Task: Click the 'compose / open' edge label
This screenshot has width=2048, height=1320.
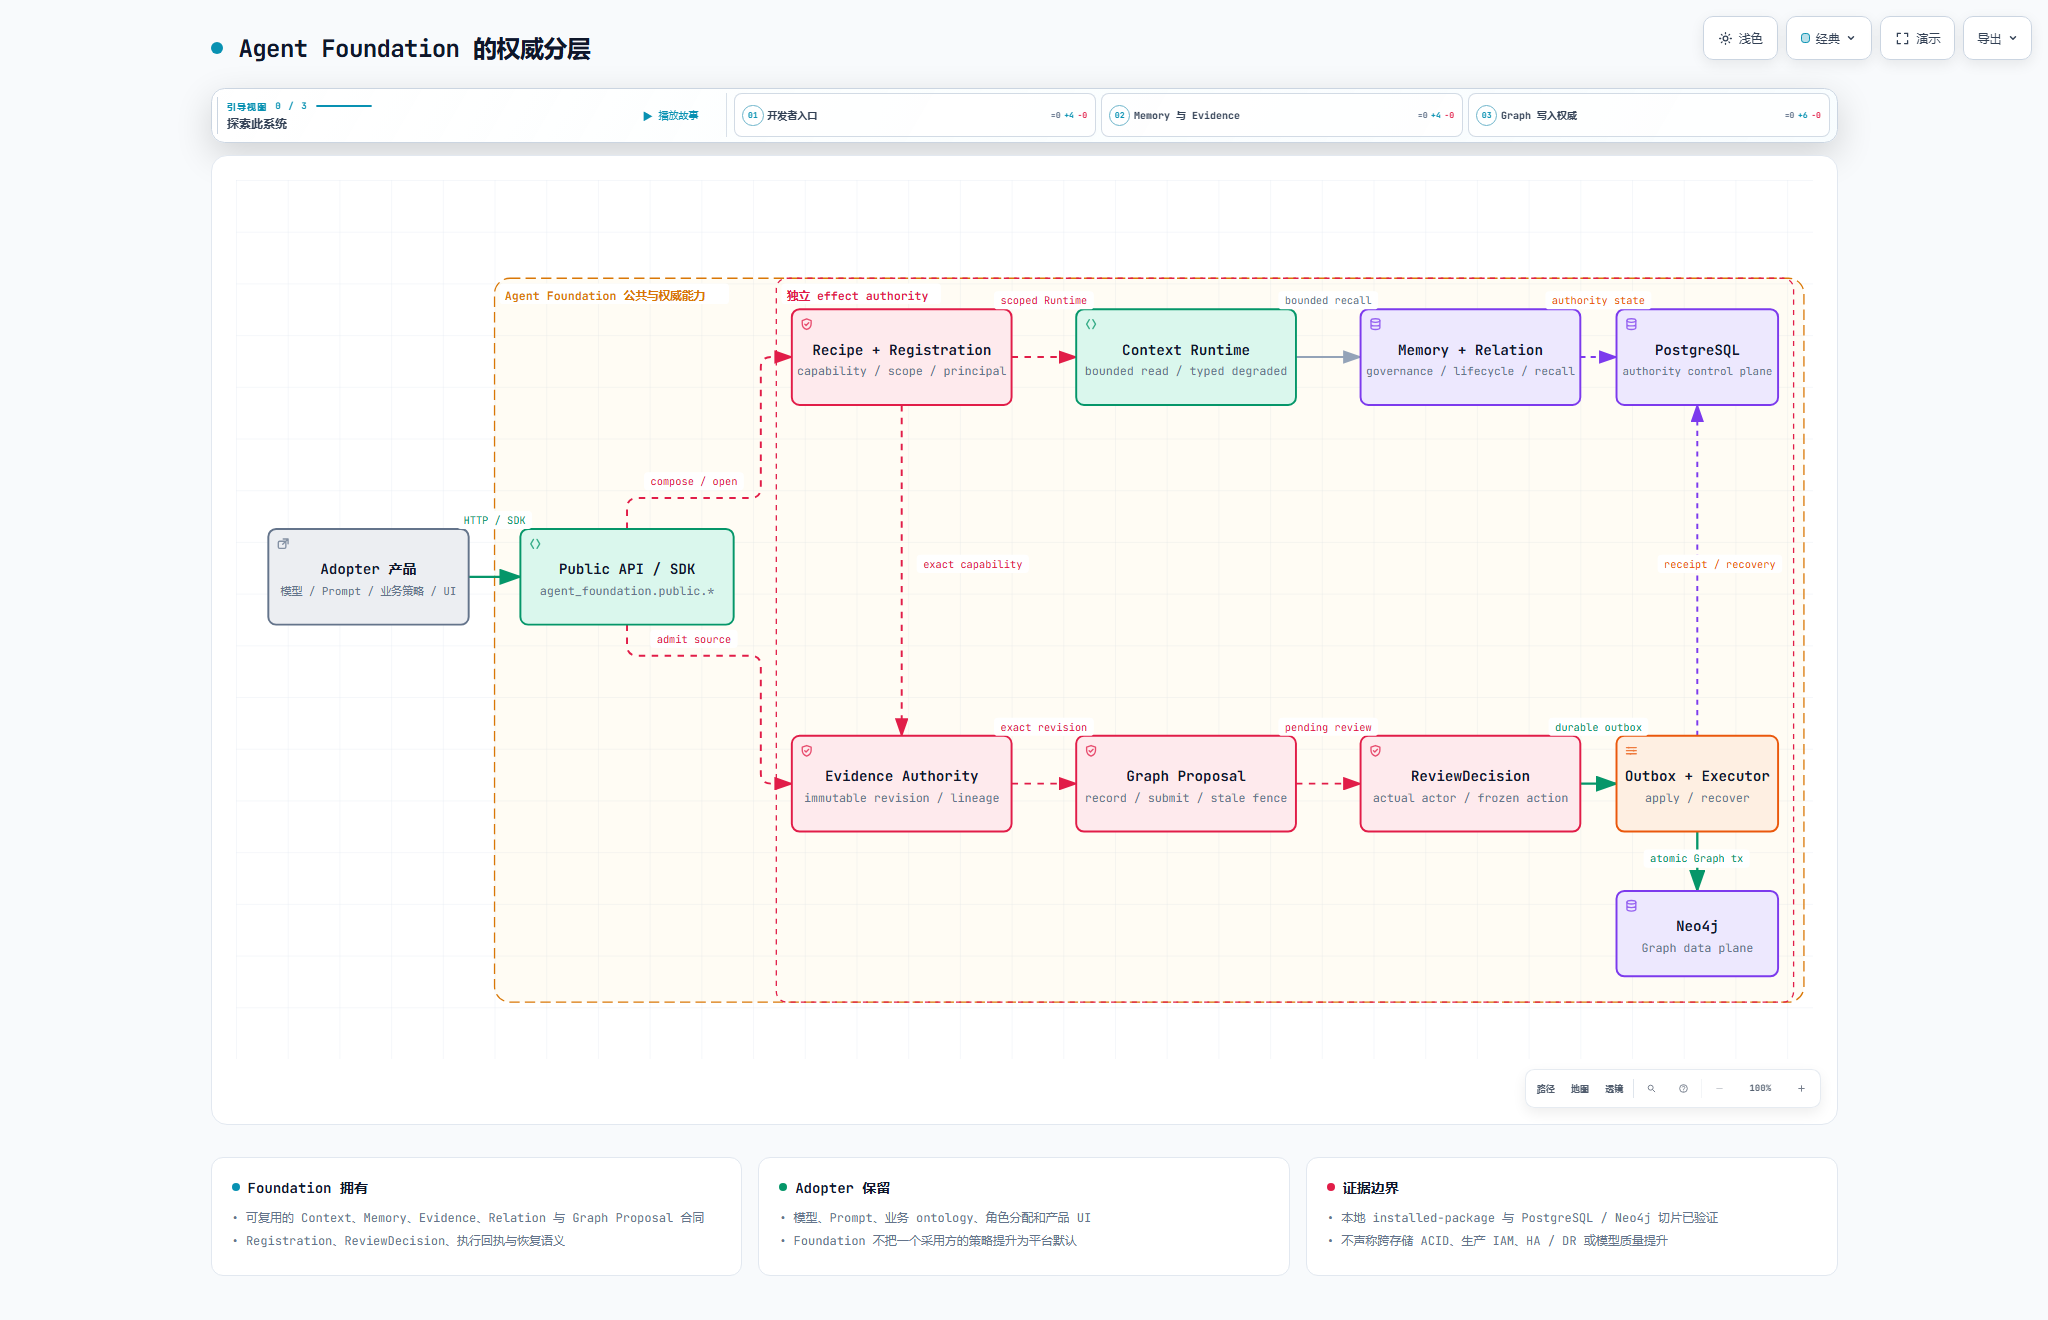Action: click(694, 482)
